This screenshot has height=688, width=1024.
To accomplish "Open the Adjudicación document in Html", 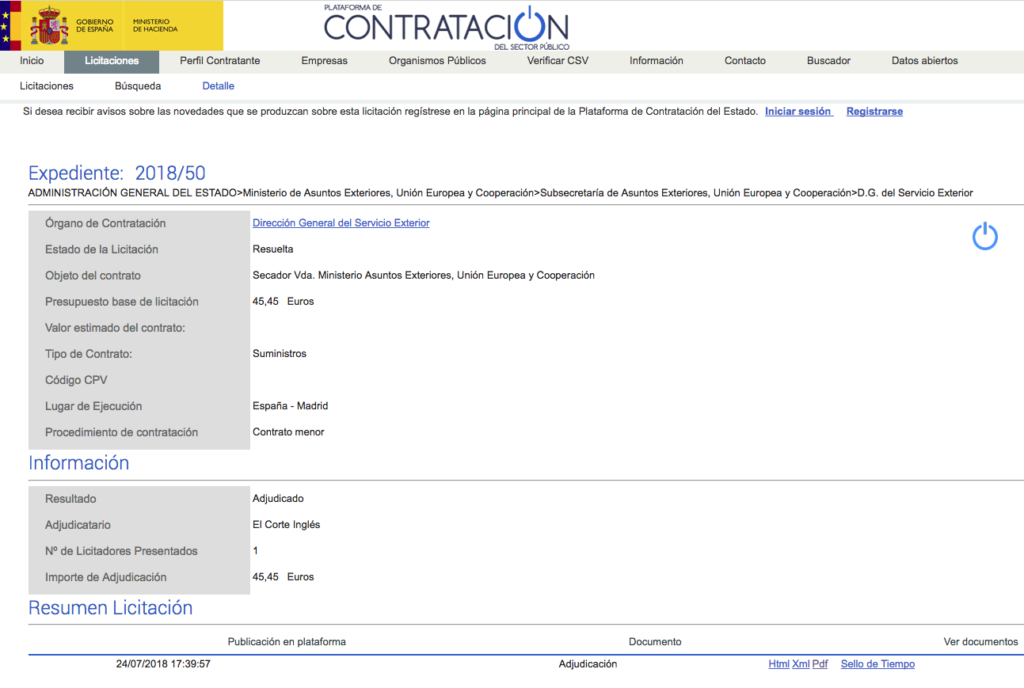I will [778, 664].
